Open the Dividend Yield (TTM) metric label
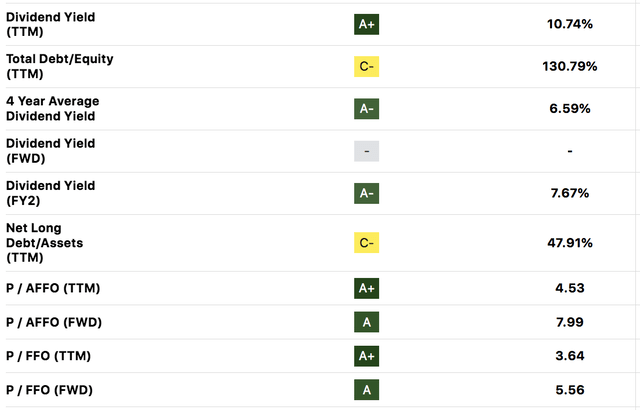The image size is (640, 410). pos(49,24)
